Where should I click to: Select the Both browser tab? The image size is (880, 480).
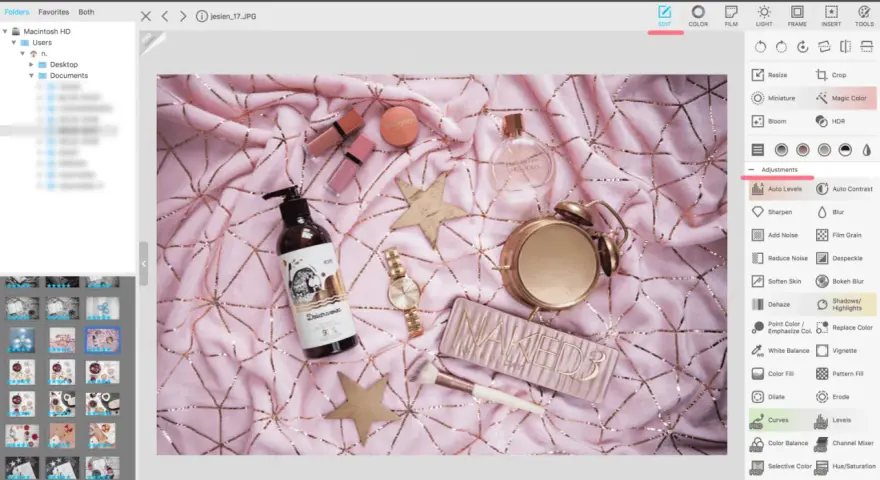(86, 12)
